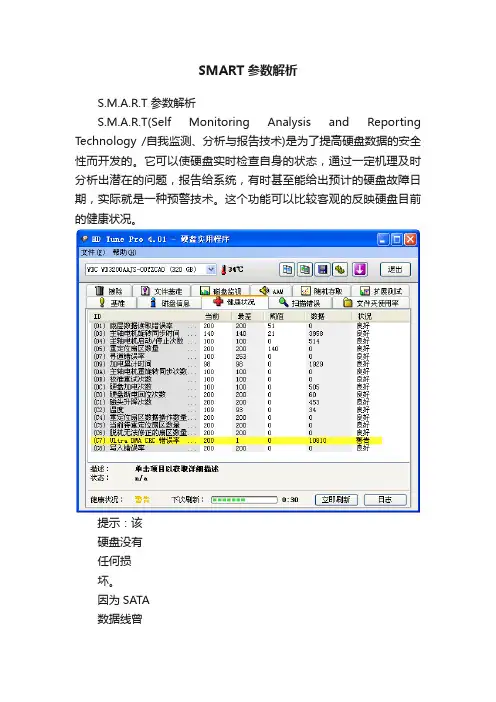Select the (05) row with threshold 140

236,349
